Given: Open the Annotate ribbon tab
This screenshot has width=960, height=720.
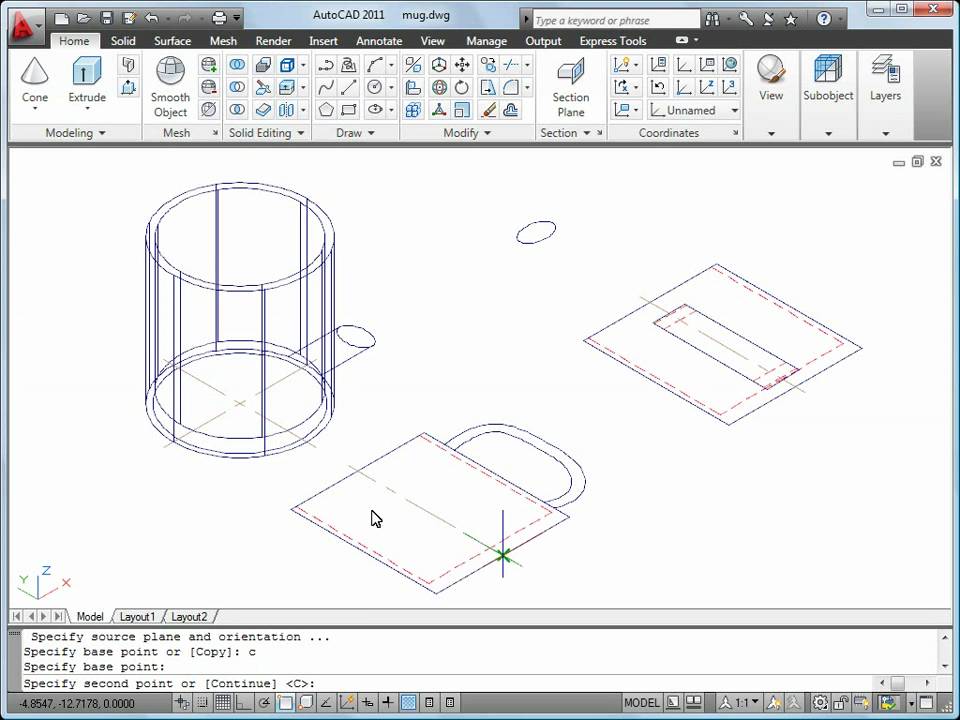Looking at the screenshot, I should click(x=379, y=41).
